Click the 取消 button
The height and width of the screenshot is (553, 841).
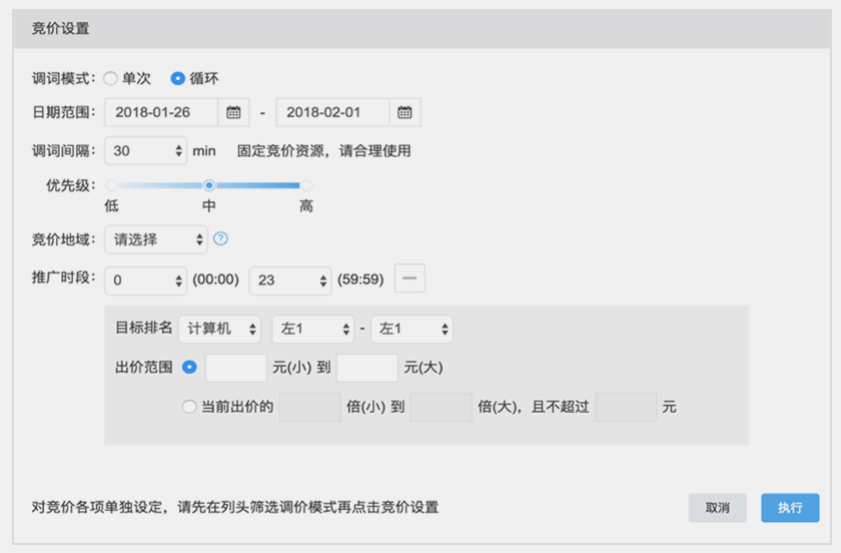pos(717,508)
